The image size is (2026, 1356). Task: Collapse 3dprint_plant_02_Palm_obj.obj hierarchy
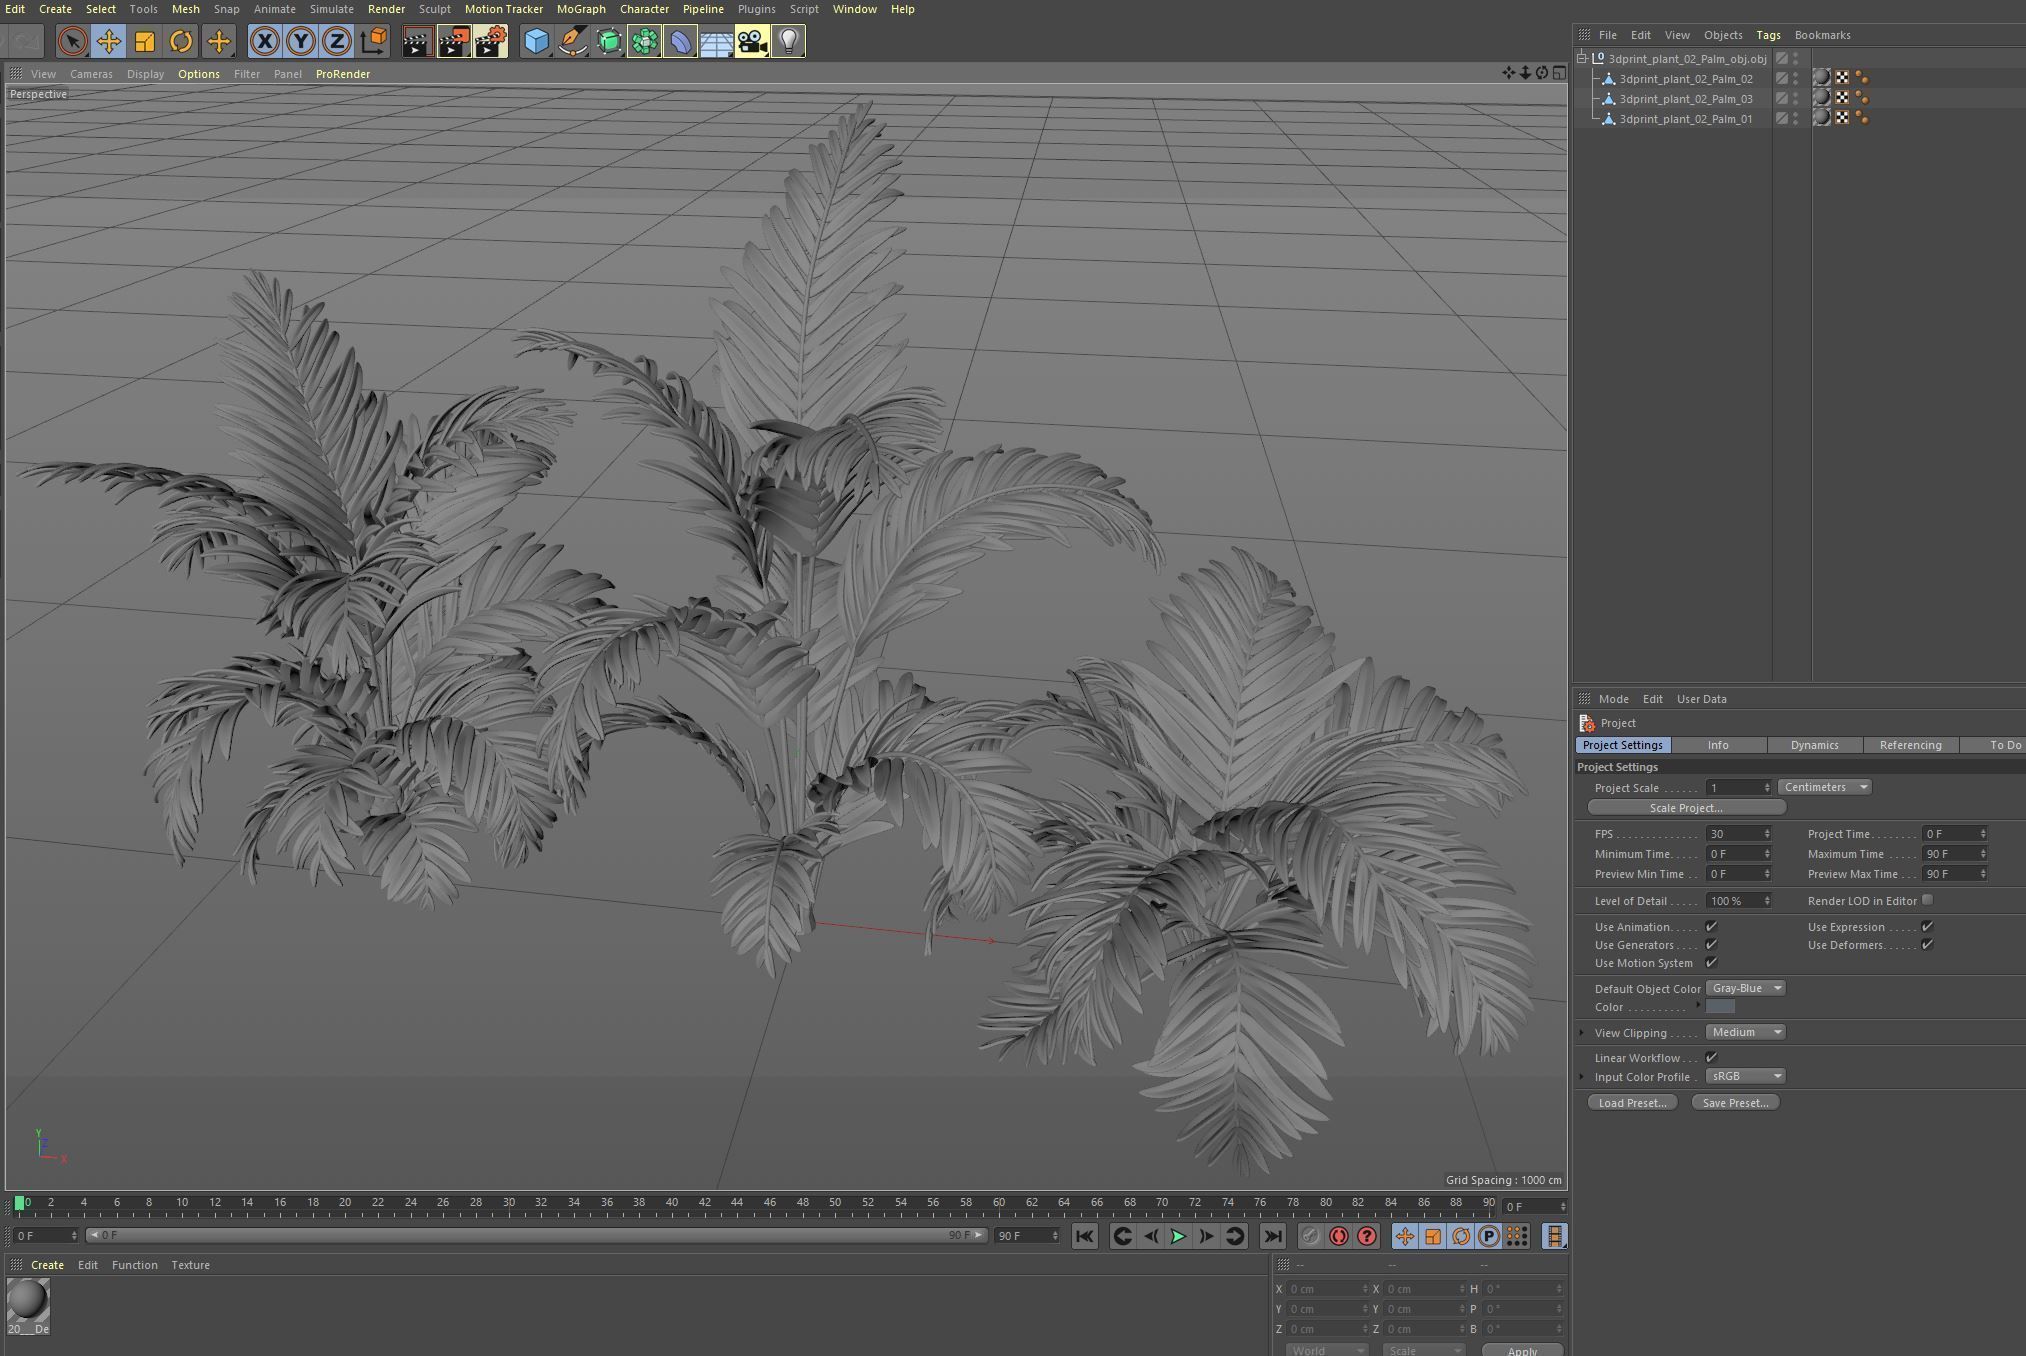coord(1582,59)
